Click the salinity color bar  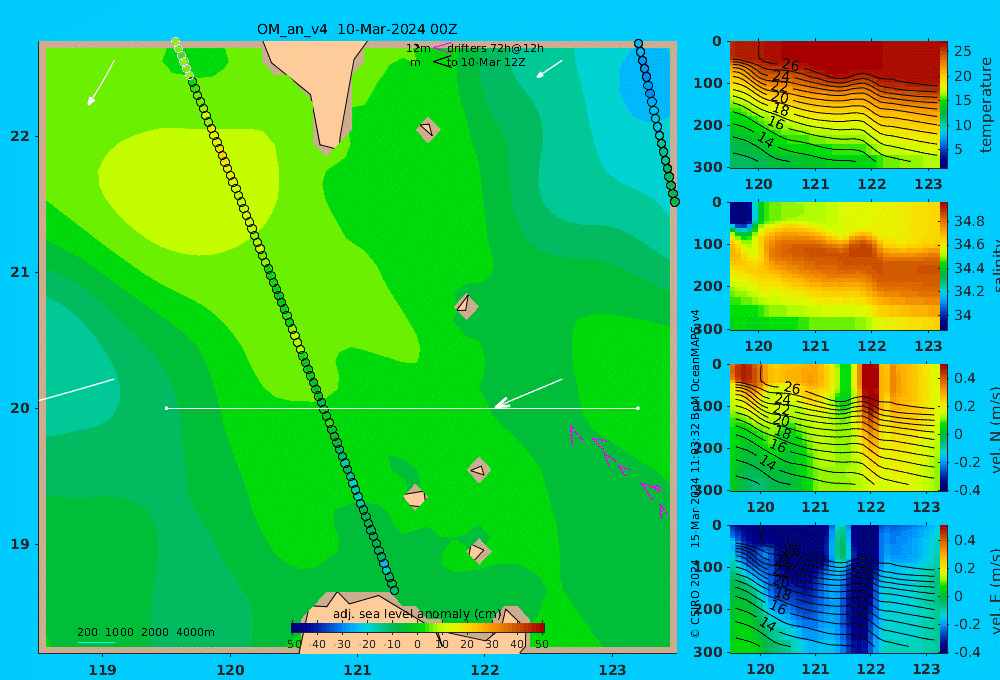(x=944, y=266)
